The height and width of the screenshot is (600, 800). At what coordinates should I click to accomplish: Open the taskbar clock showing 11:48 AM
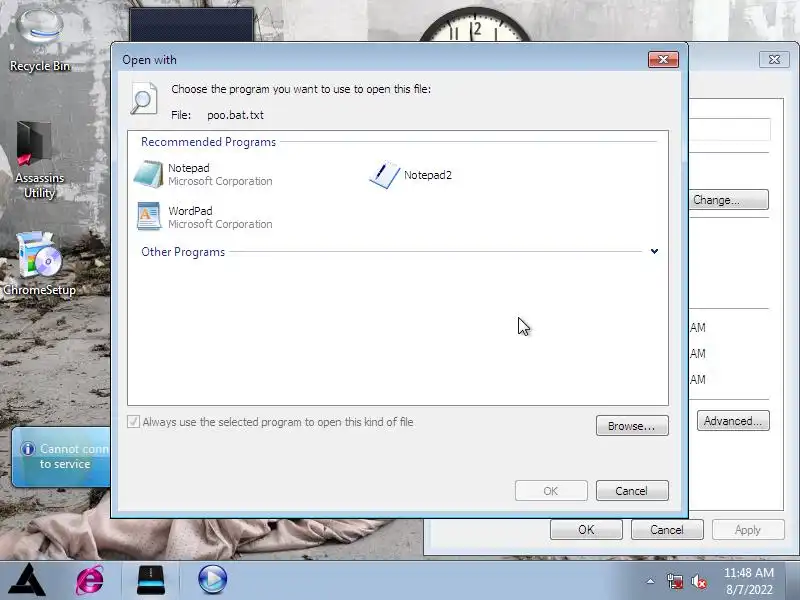click(749, 581)
